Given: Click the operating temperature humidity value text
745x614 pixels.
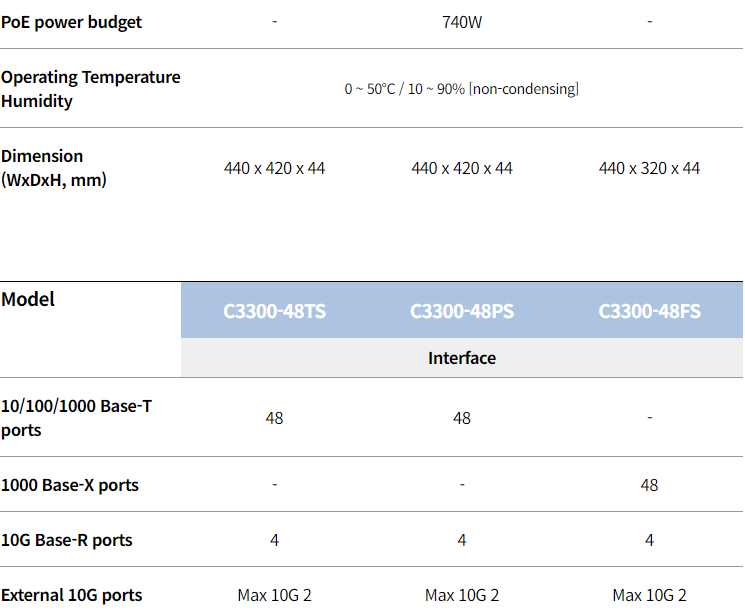Looking at the screenshot, I should coord(461,89).
